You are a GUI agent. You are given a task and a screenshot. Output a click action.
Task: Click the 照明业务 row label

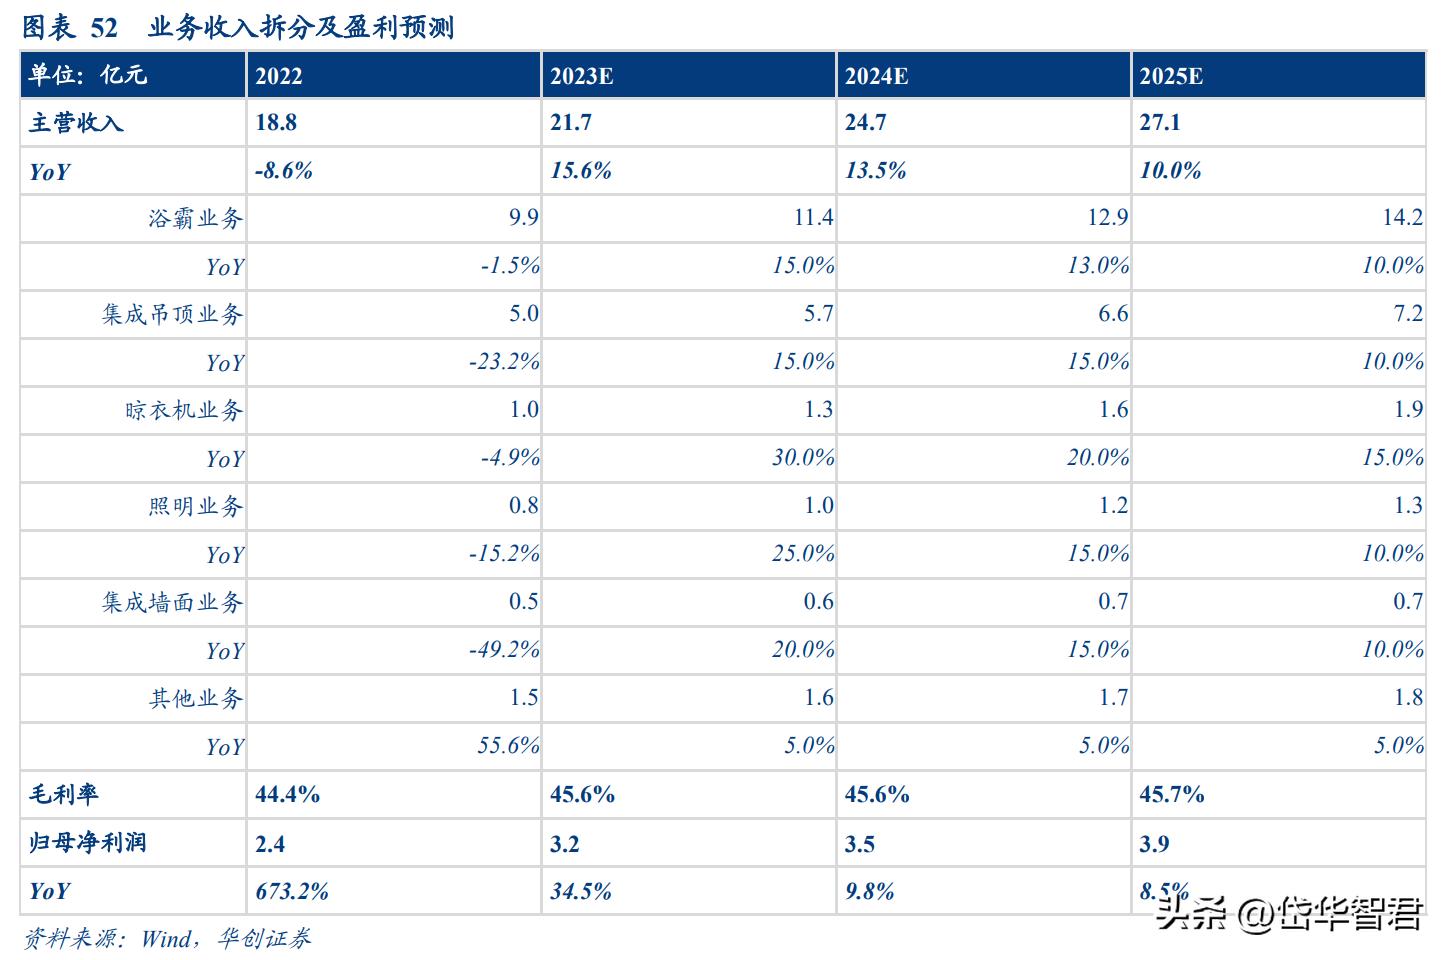195,506
